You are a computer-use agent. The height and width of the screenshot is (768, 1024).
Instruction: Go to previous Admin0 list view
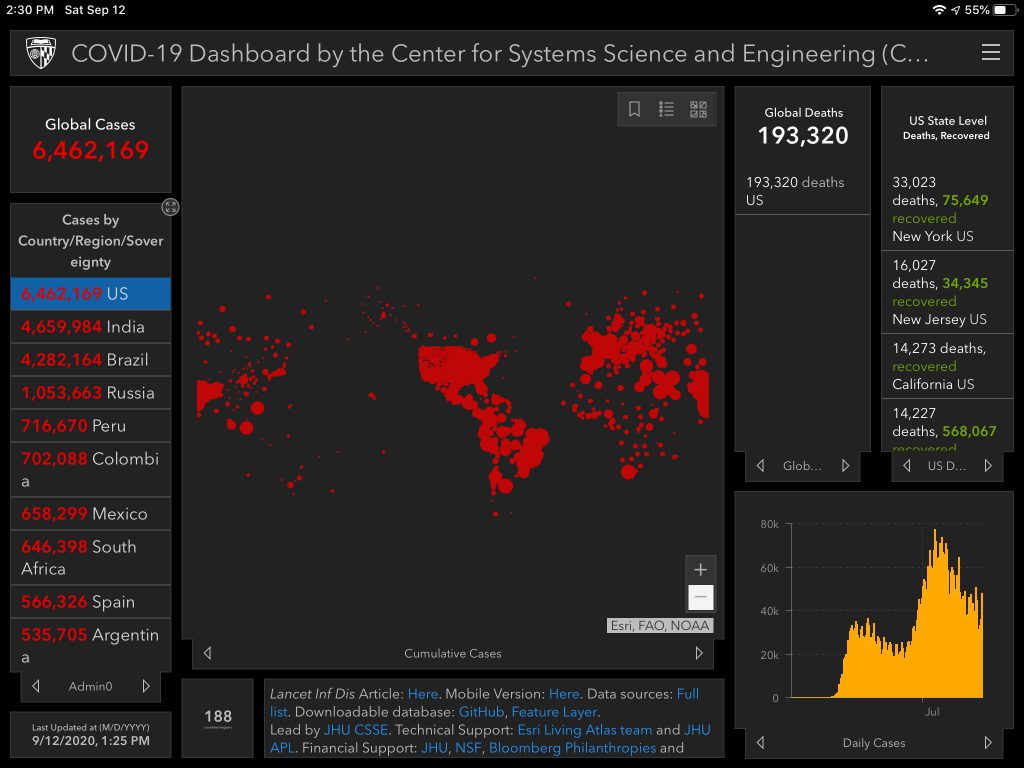[36, 686]
